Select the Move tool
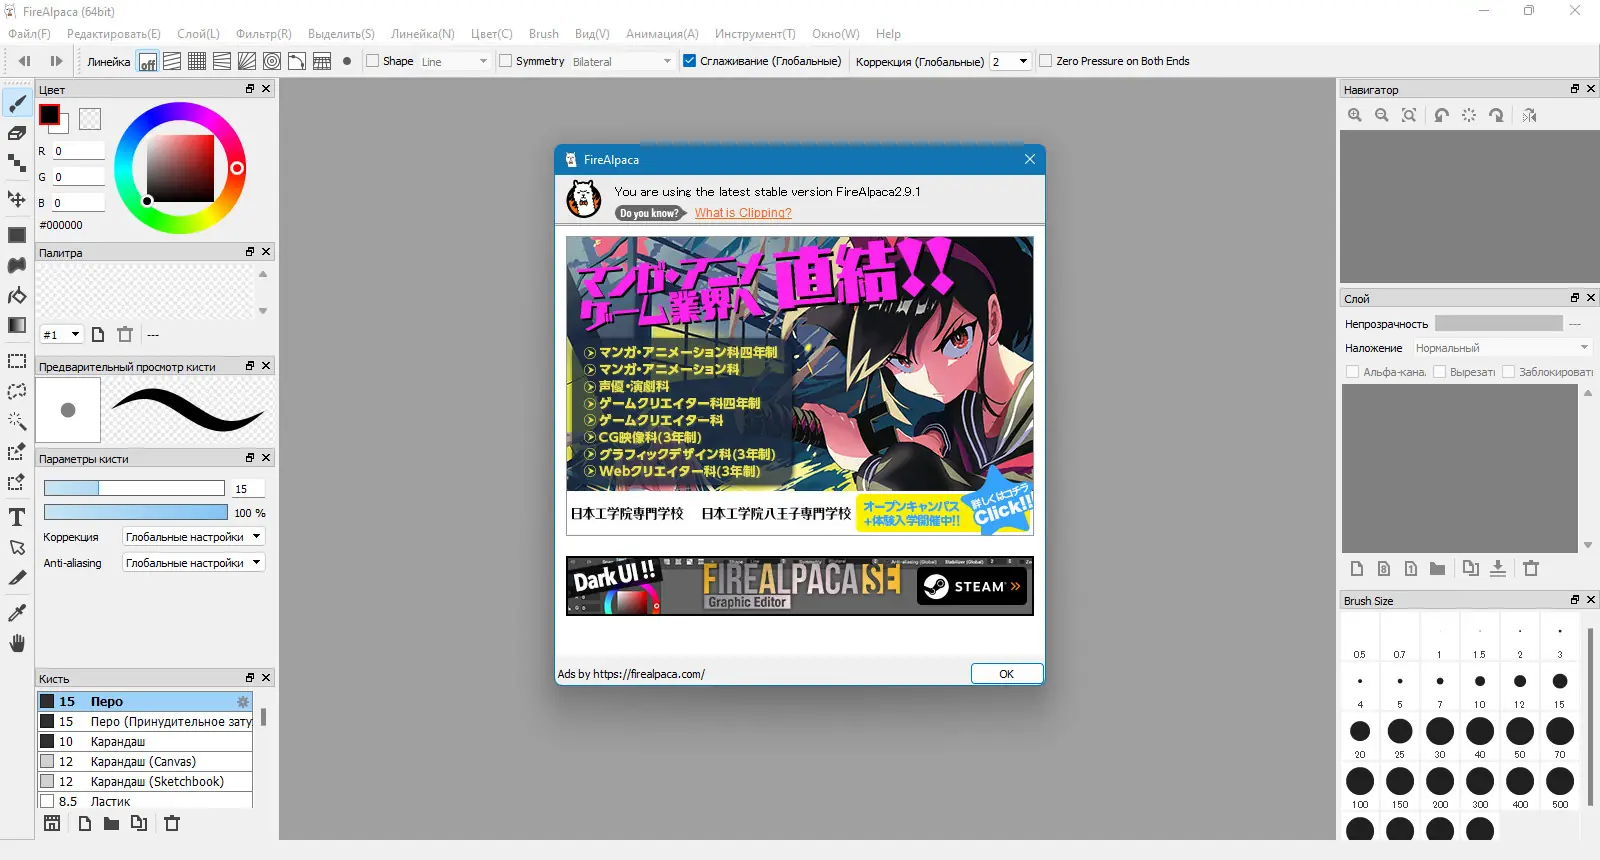The height and width of the screenshot is (860, 1600). tap(17, 199)
